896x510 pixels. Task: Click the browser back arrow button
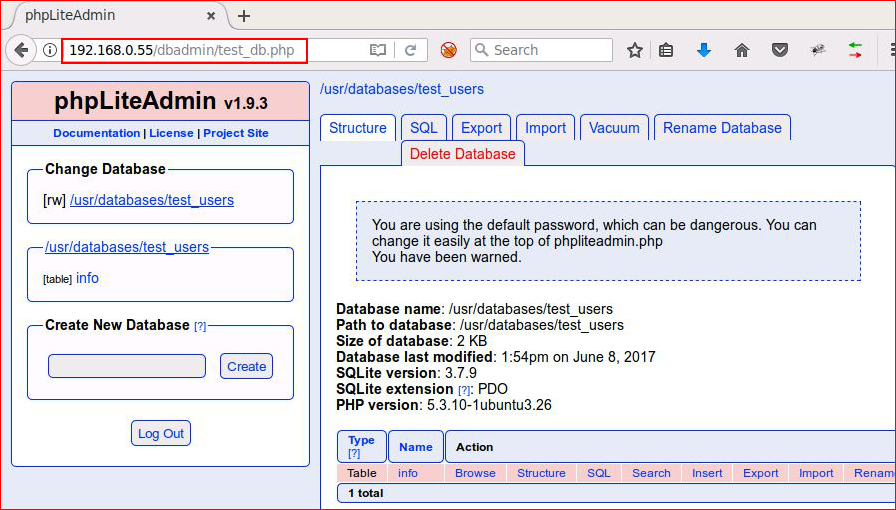tap(21, 50)
